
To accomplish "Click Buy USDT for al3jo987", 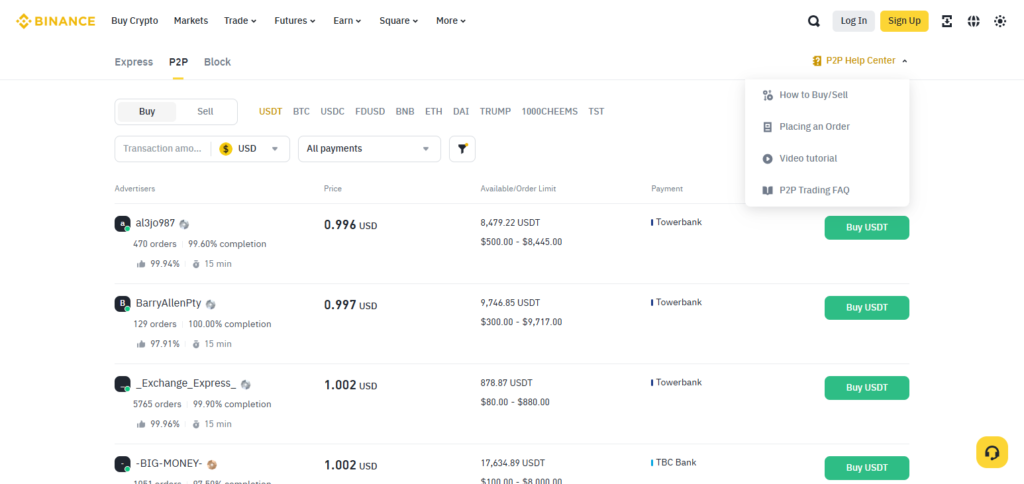I will coord(867,228).
